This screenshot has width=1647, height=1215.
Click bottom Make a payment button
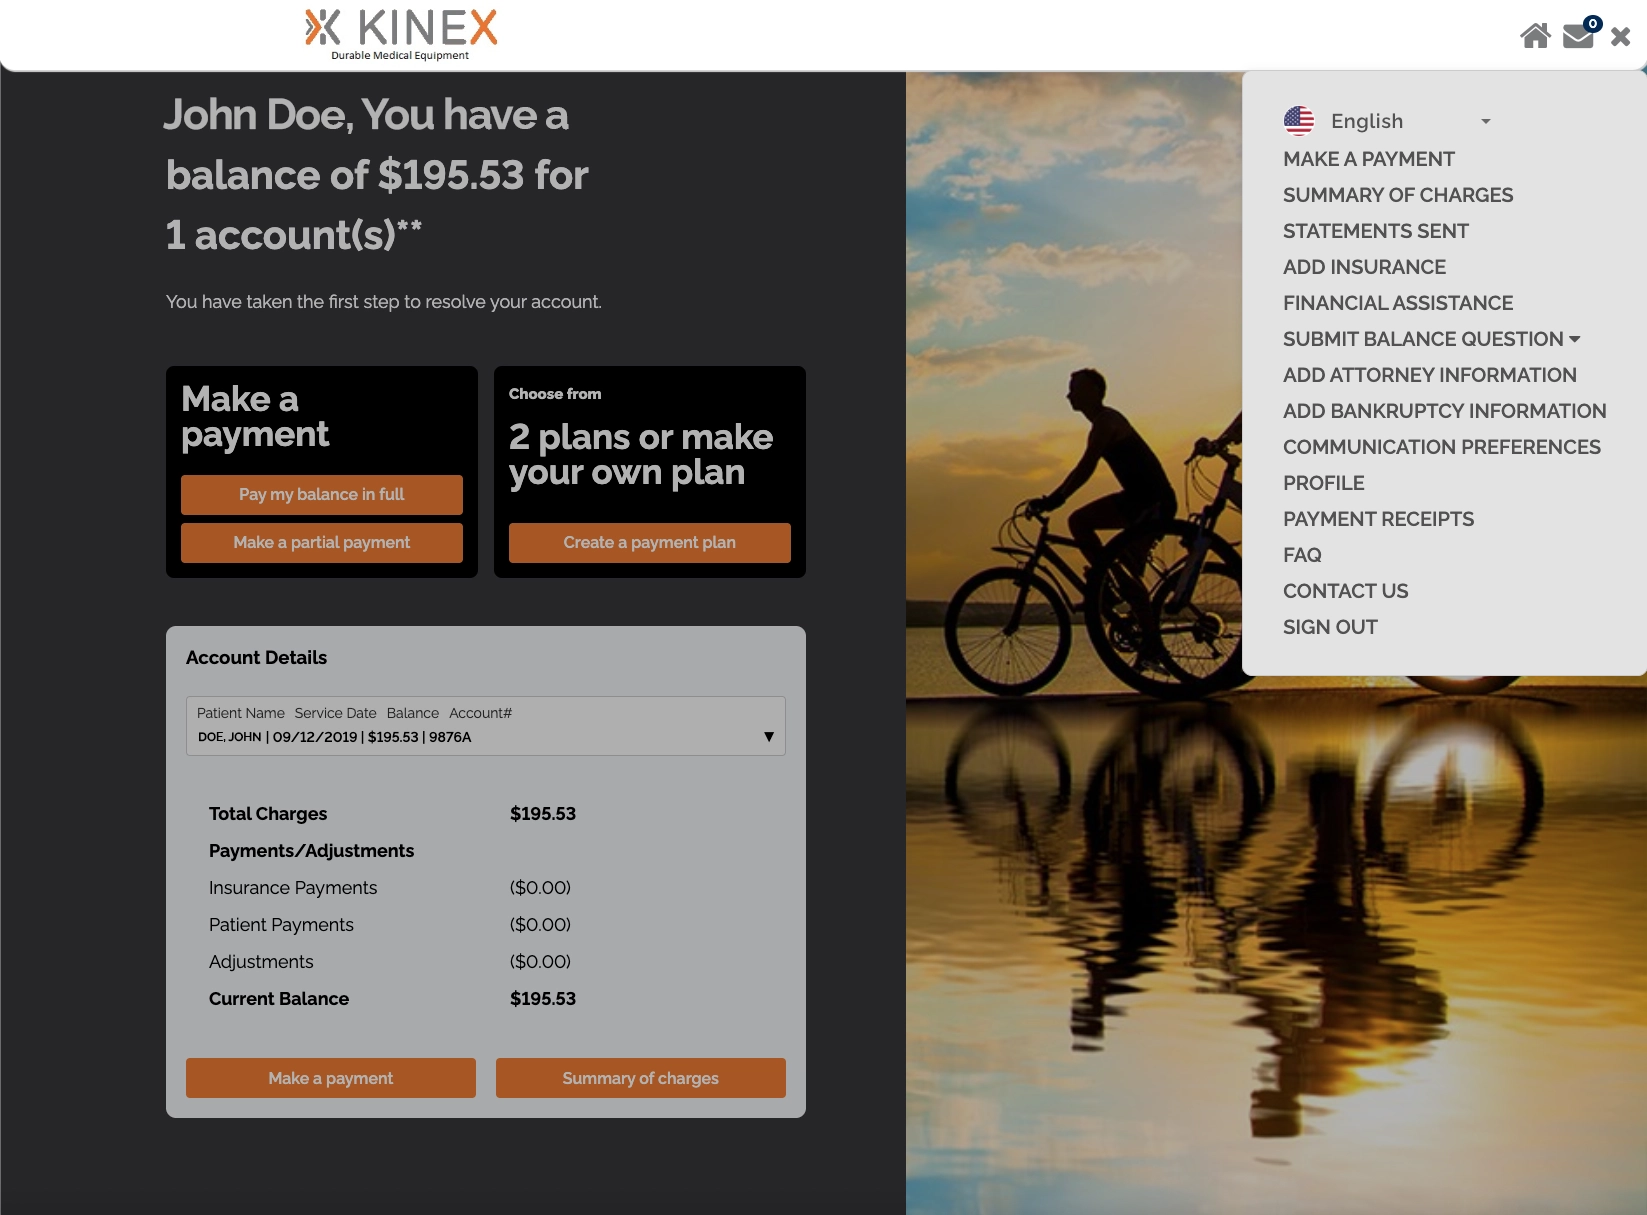331,1078
